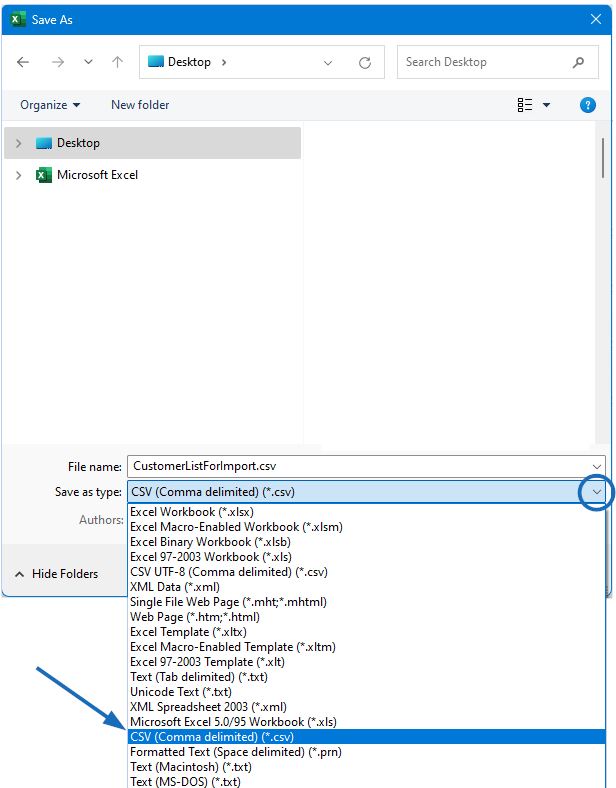Close the Save As dialog
Image resolution: width=616 pixels, height=788 pixels.
[596, 19]
